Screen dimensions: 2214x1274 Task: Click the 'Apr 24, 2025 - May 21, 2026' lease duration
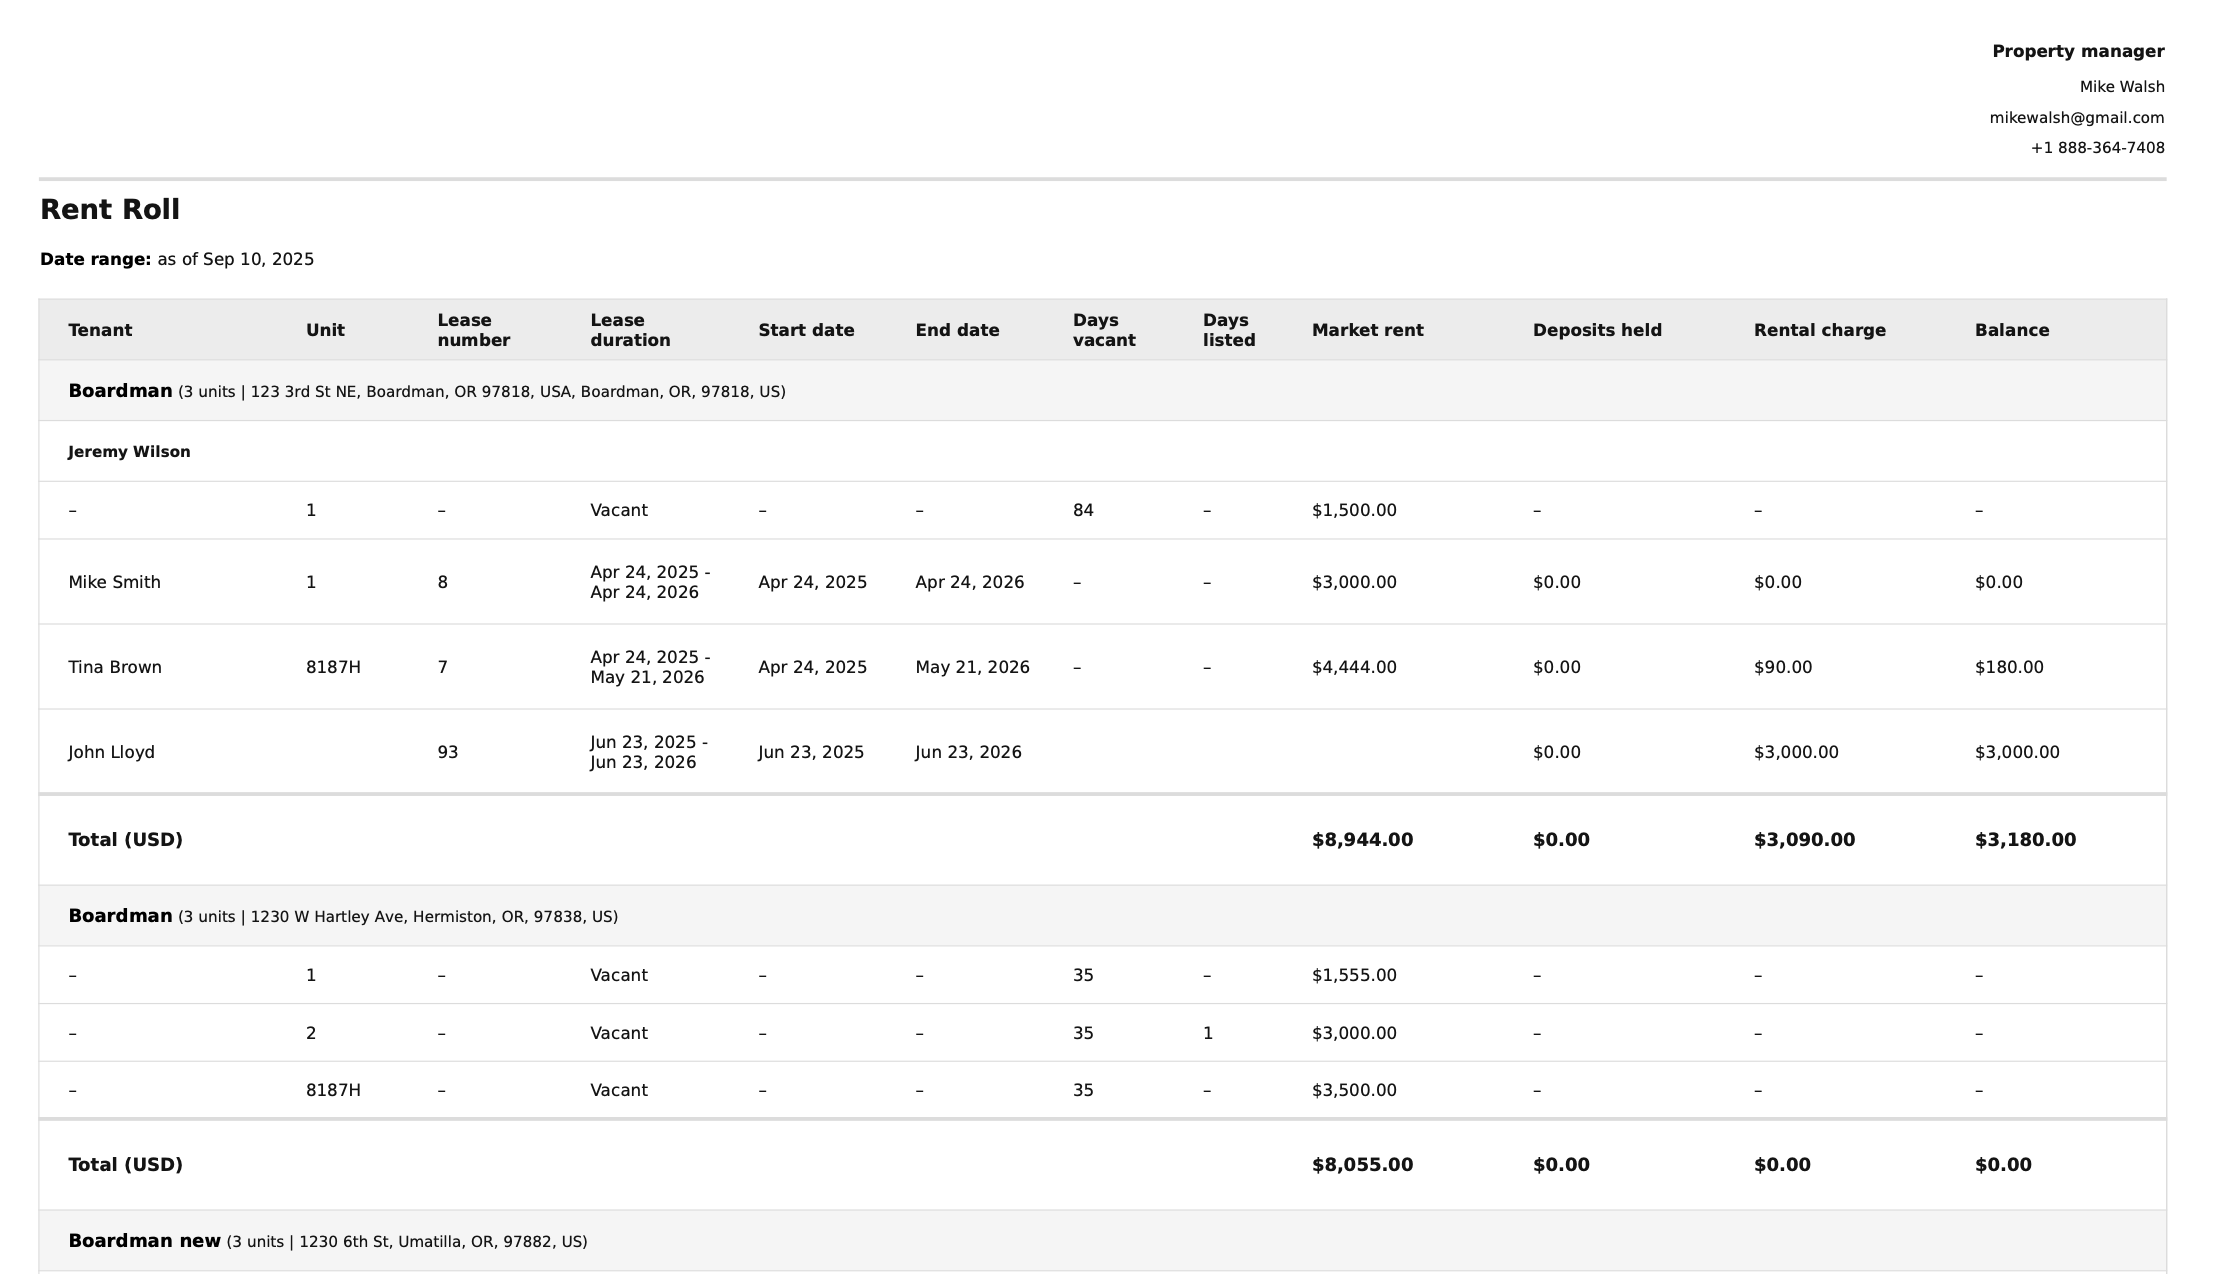[x=650, y=668]
